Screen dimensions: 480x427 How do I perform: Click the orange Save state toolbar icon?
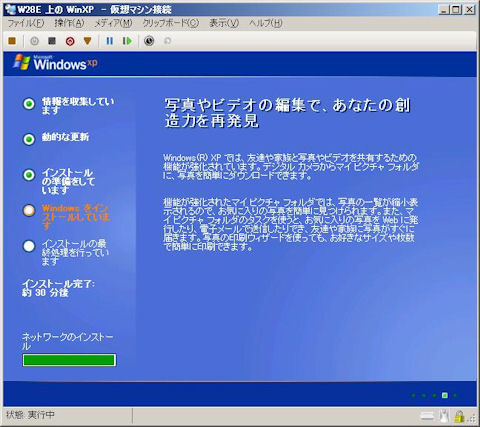tap(87, 41)
